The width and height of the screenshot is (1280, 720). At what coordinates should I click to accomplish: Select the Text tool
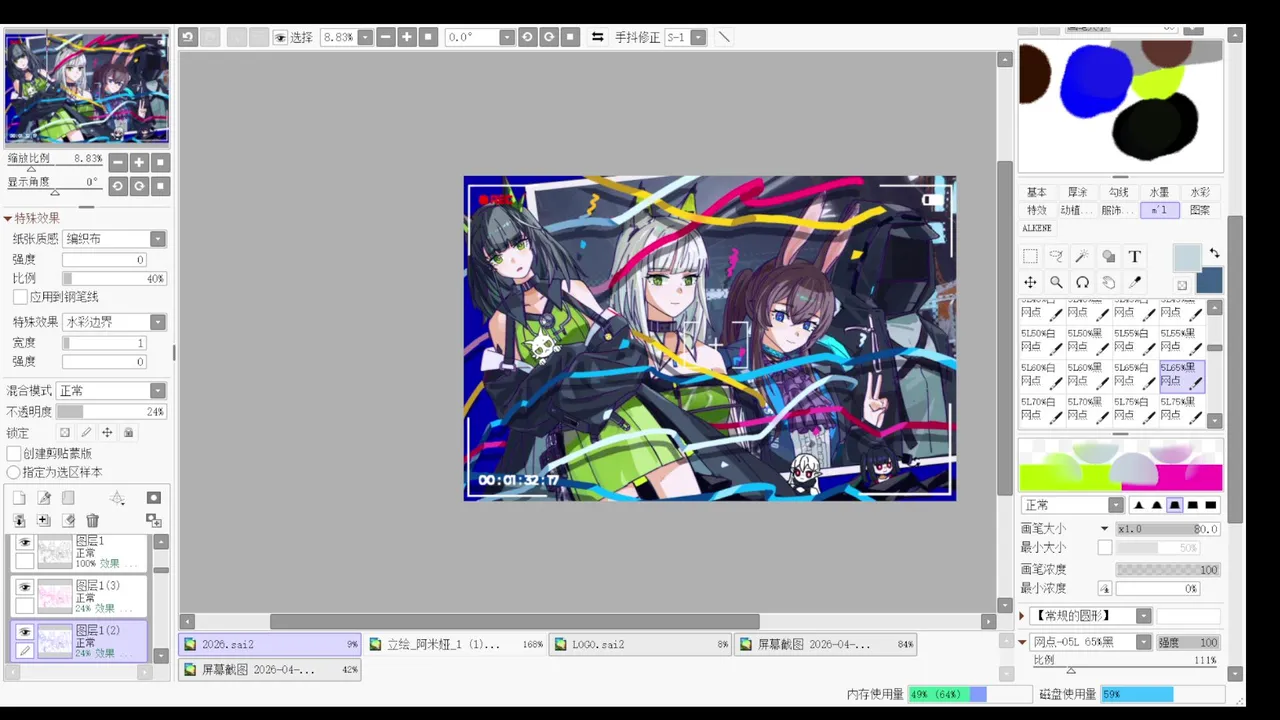pos(1135,257)
